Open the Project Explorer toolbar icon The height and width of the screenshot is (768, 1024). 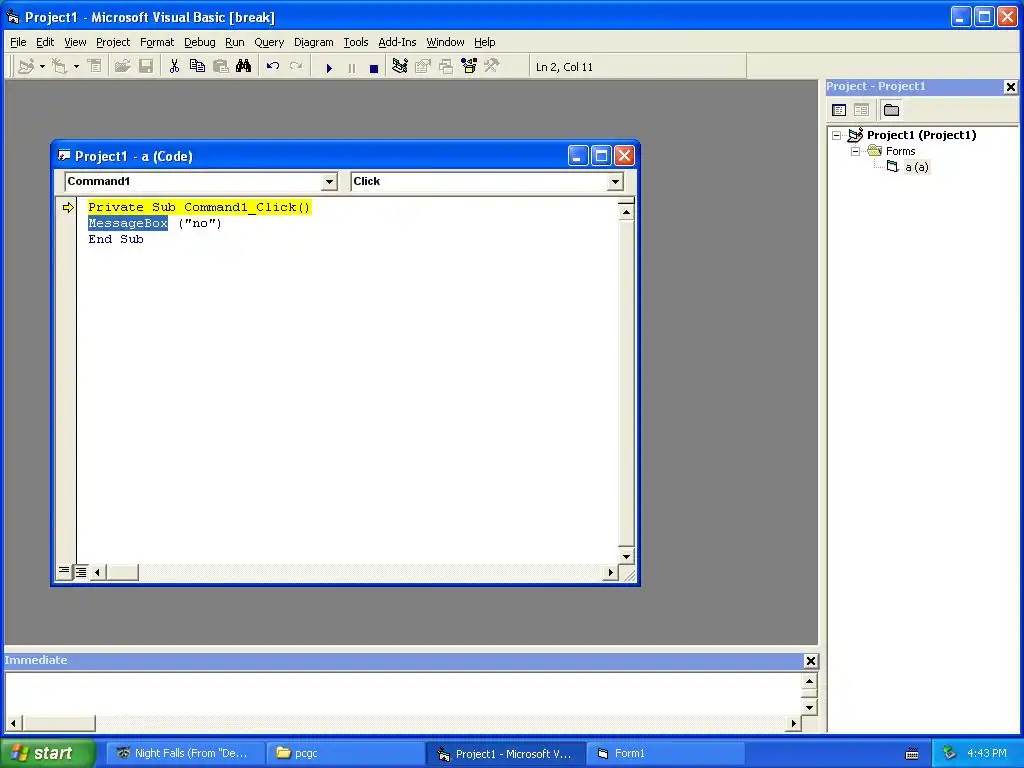[x=400, y=67]
